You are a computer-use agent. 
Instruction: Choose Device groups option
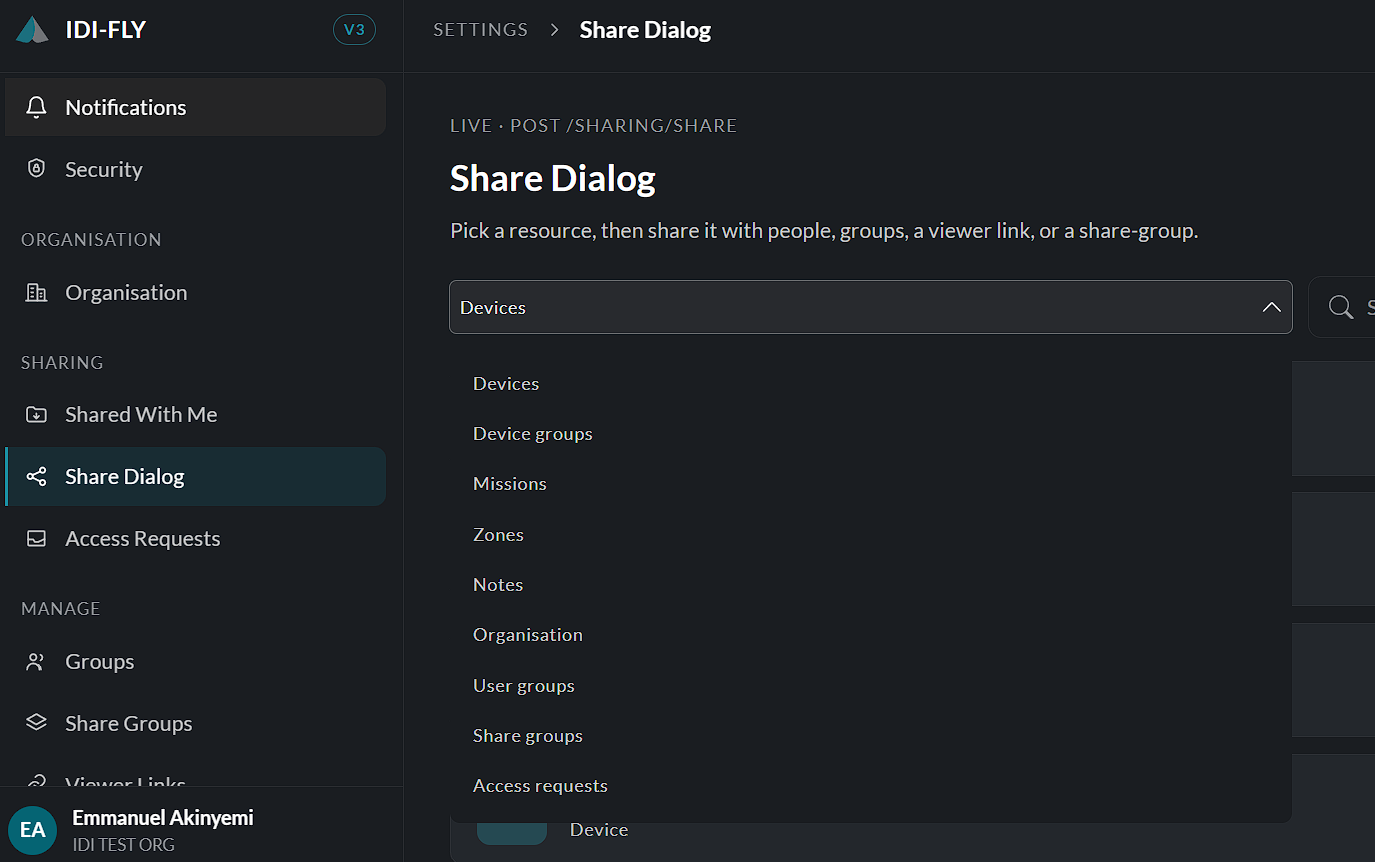coord(870,434)
